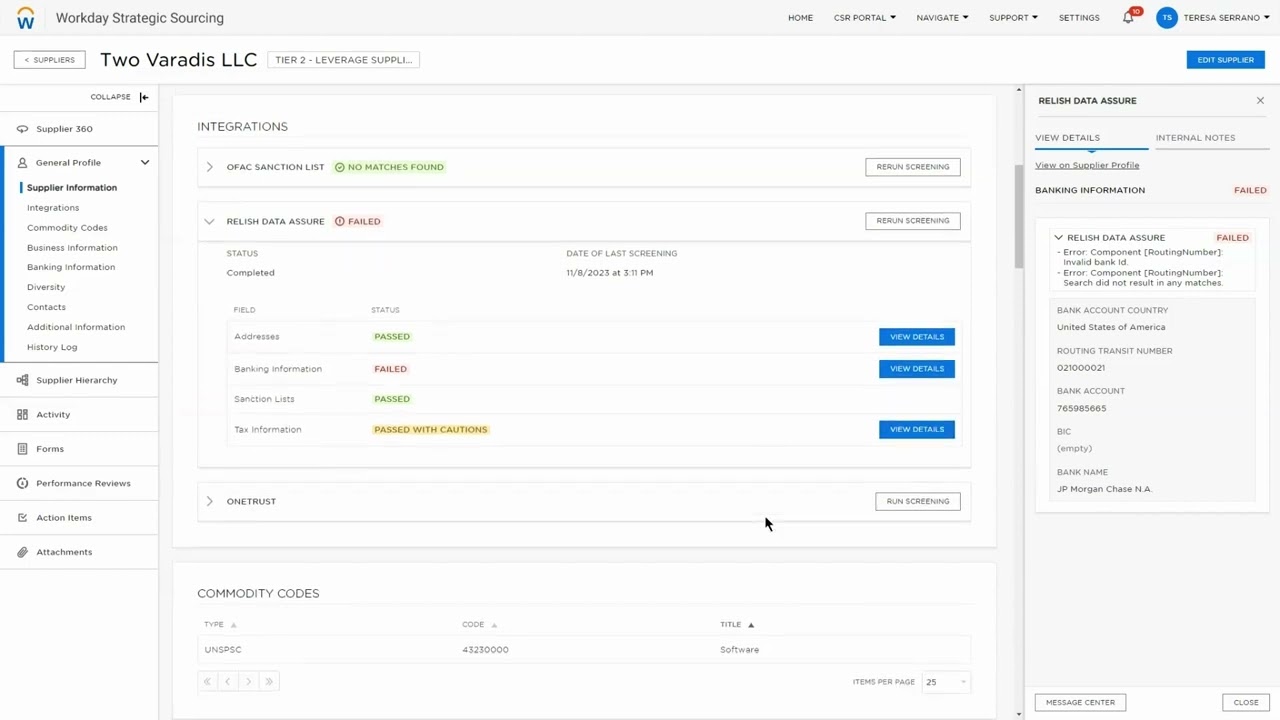Click the Edit Supplier button
The image size is (1280, 720).
pos(1225,60)
